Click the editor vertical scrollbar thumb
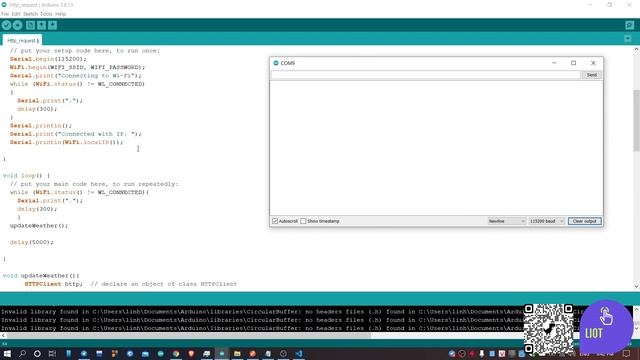Screen dimensions: 640x360 (x=636, y=120)
